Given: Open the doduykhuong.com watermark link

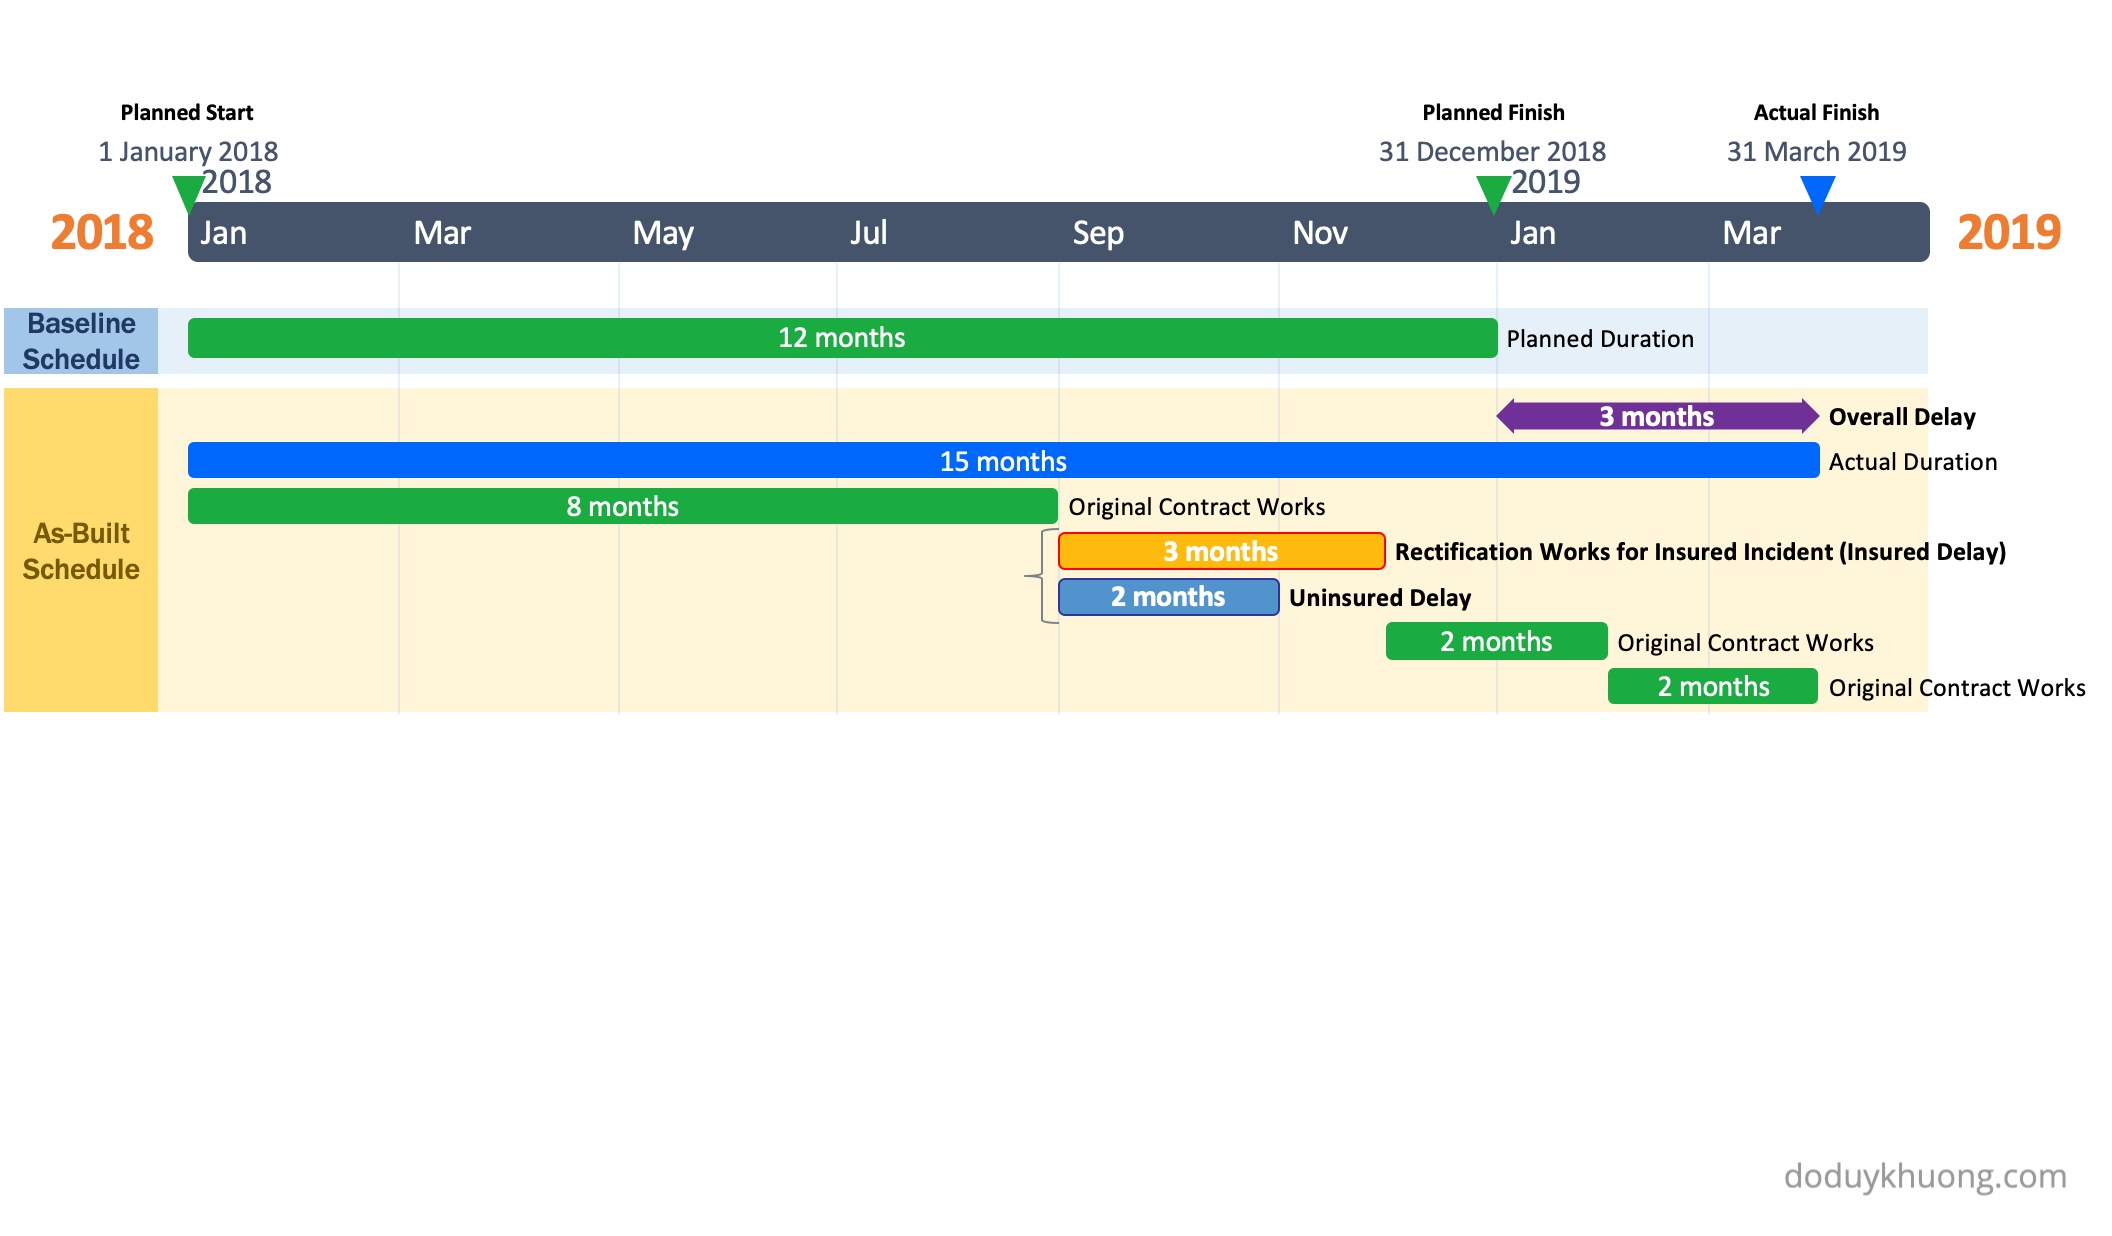Looking at the screenshot, I should (x=1924, y=1176).
